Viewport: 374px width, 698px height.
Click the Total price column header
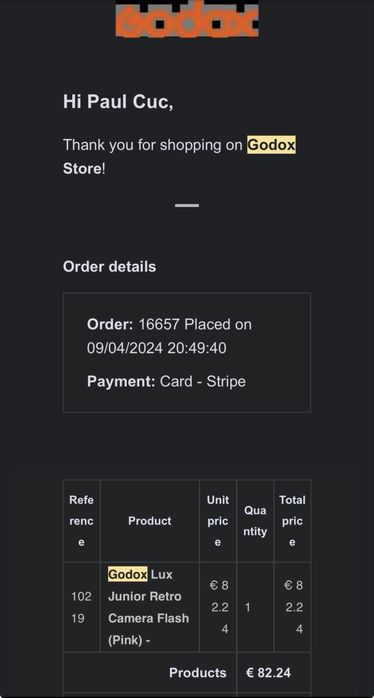293,521
